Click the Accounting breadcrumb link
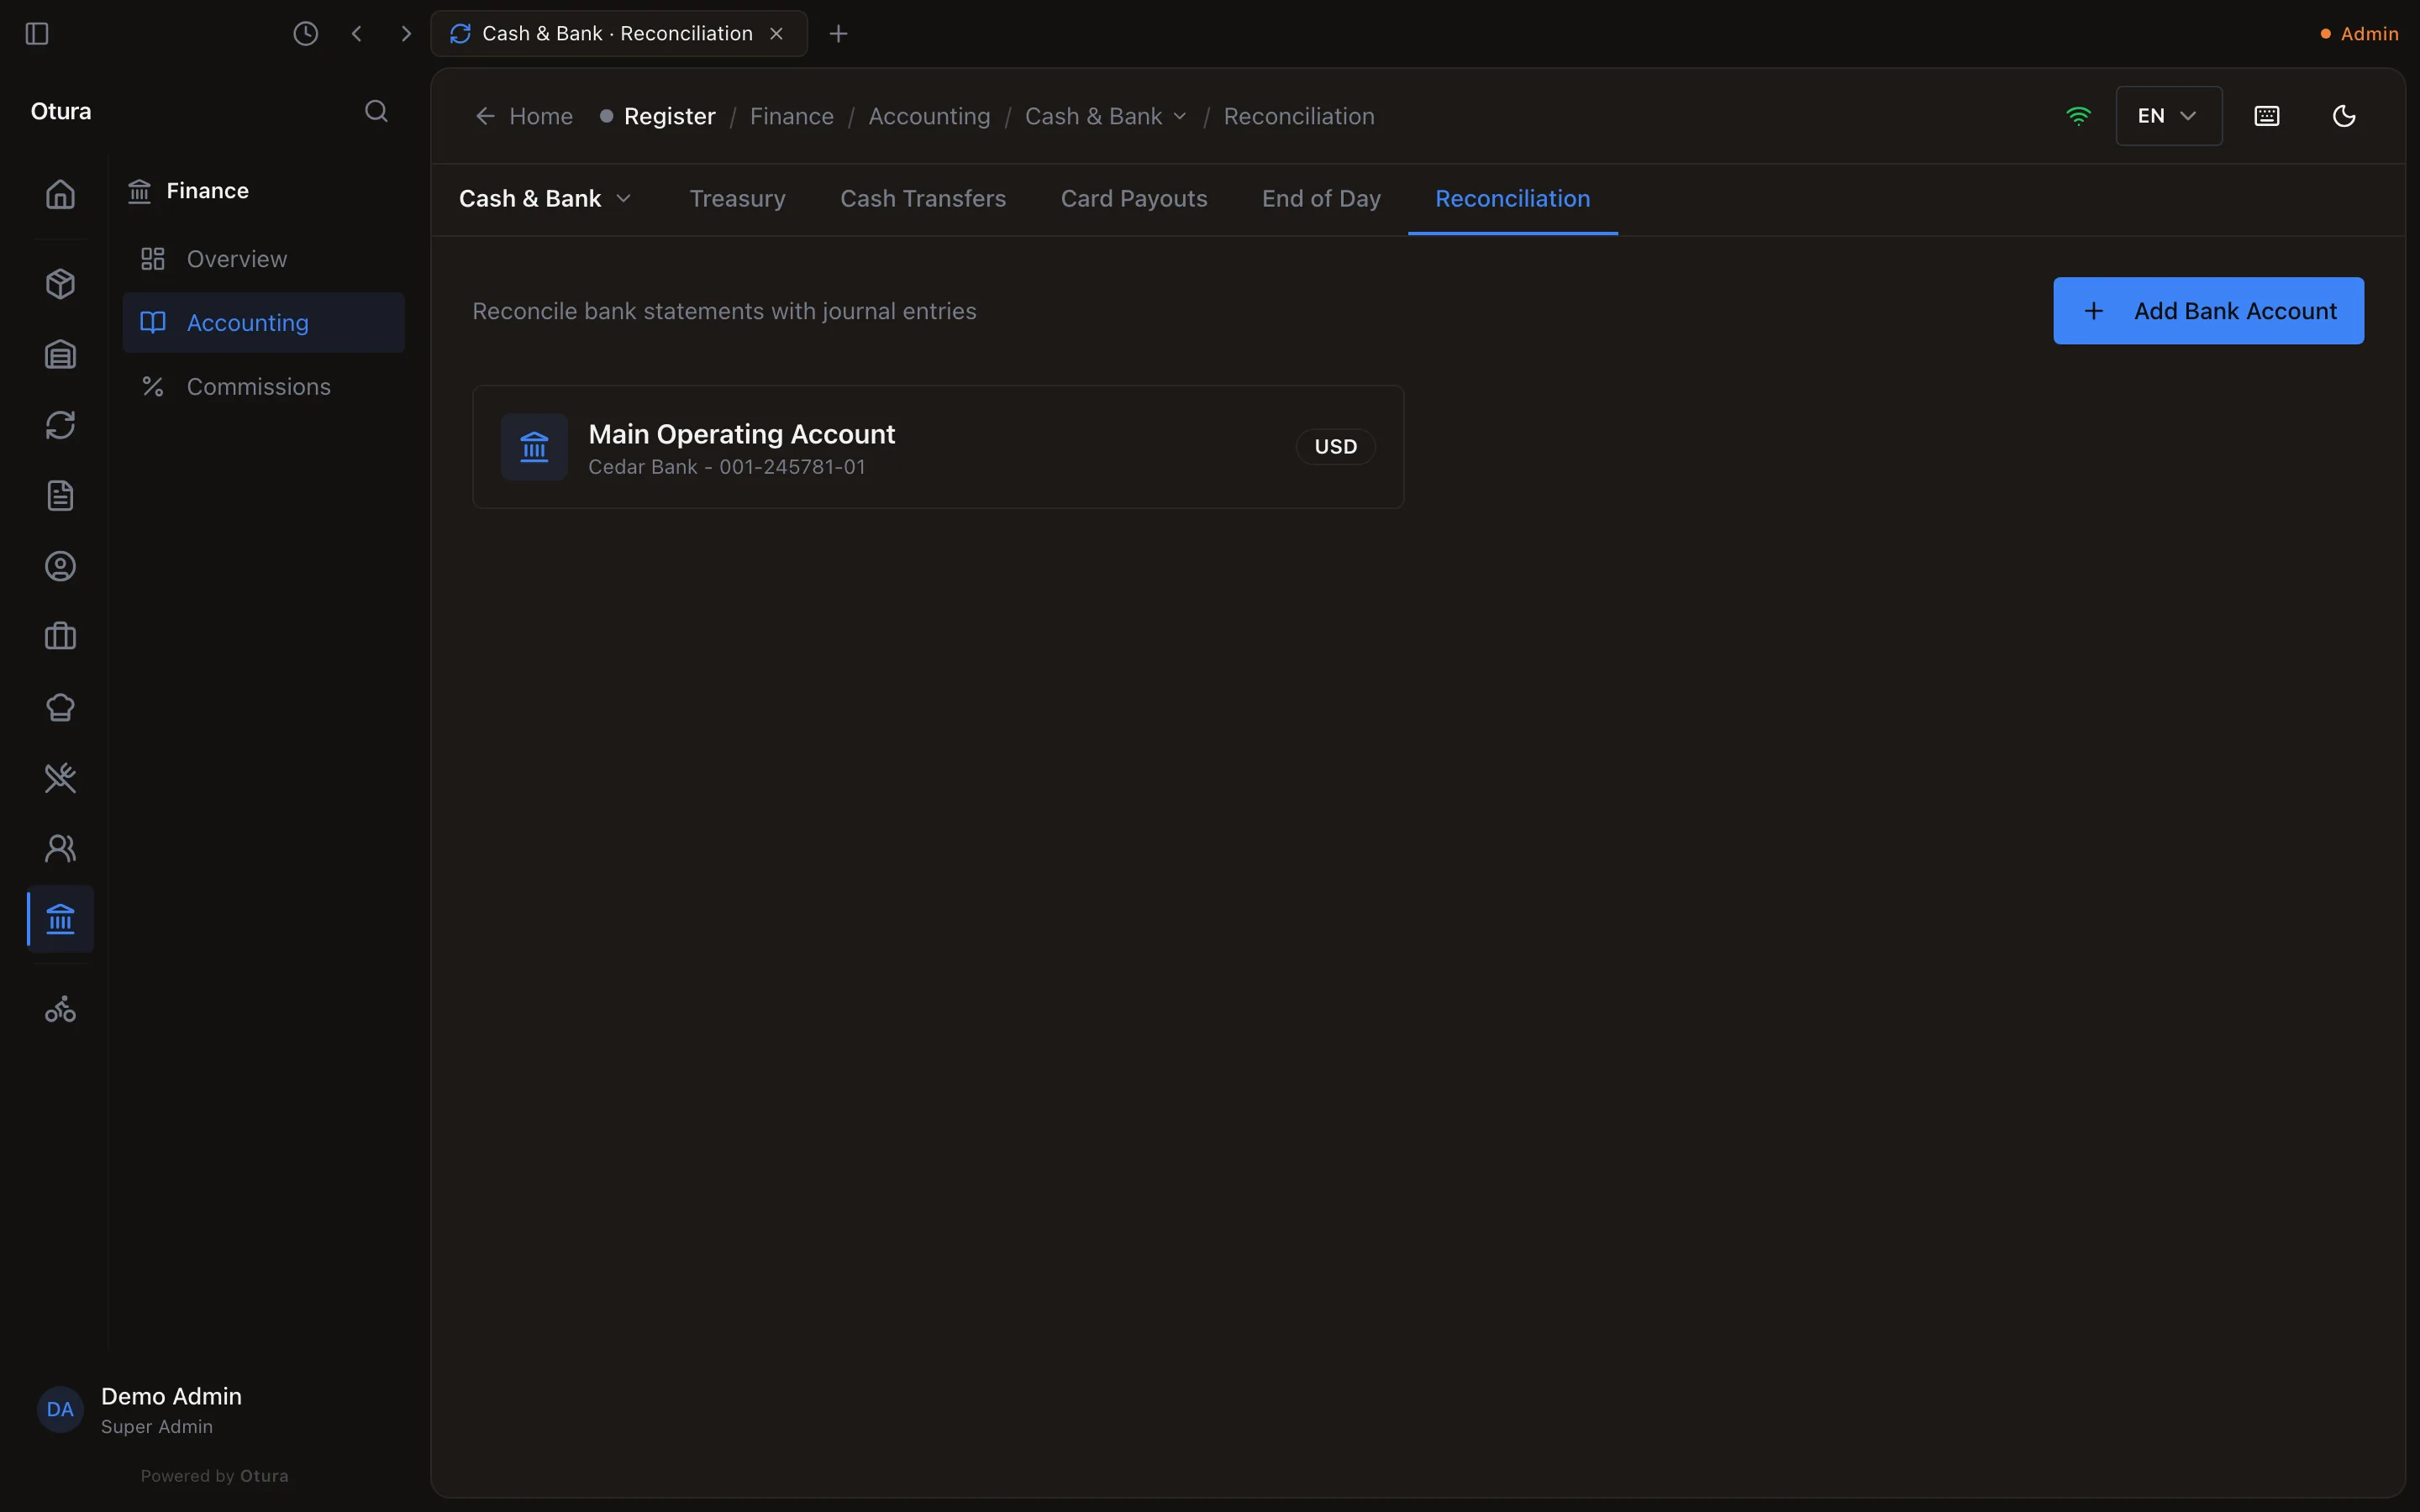The image size is (2420, 1512). [x=928, y=116]
